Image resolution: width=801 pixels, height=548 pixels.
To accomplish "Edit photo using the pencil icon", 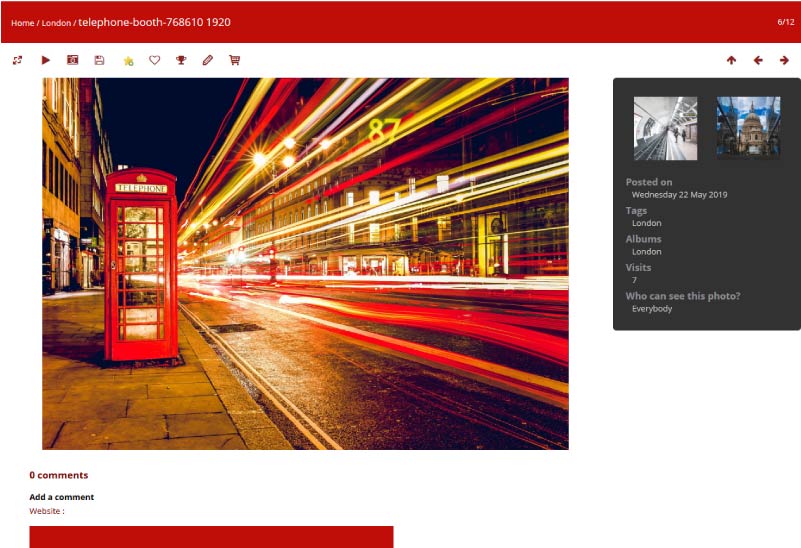I will [x=208, y=60].
